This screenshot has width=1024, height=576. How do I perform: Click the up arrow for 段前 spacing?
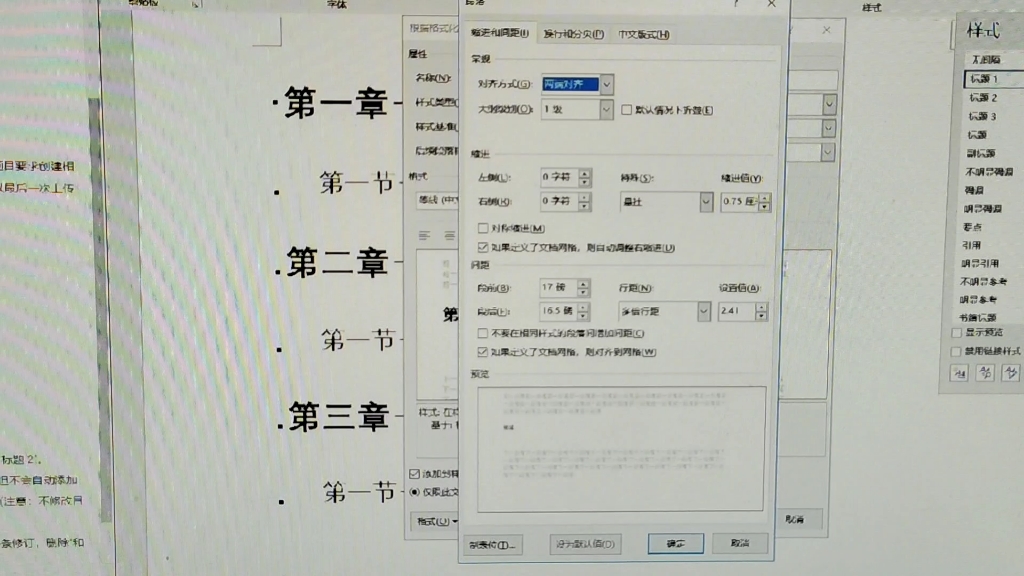pos(583,283)
